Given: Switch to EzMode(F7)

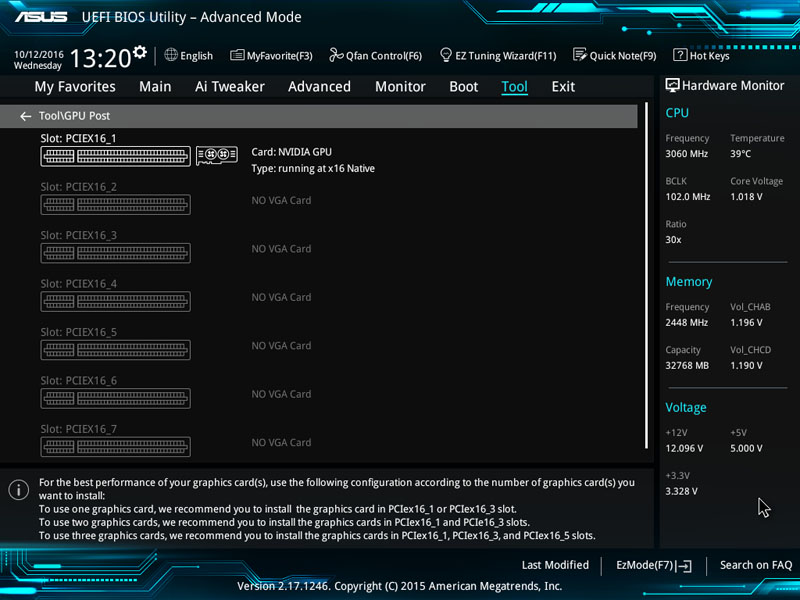Looking at the screenshot, I should point(653,565).
